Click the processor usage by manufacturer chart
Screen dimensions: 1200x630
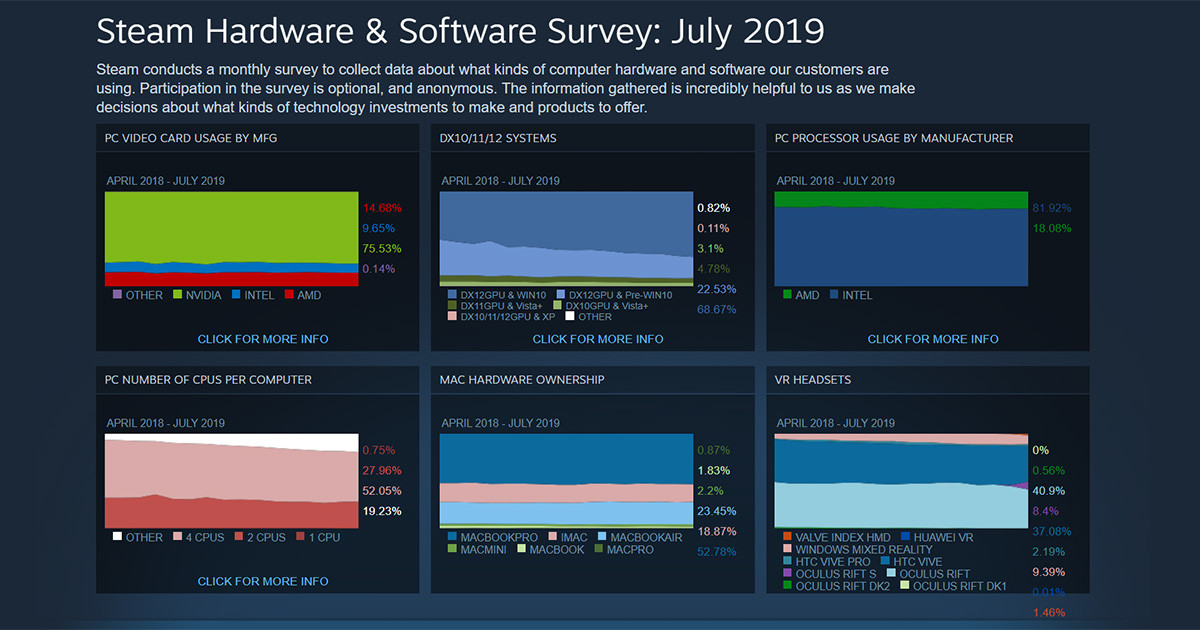click(x=901, y=239)
